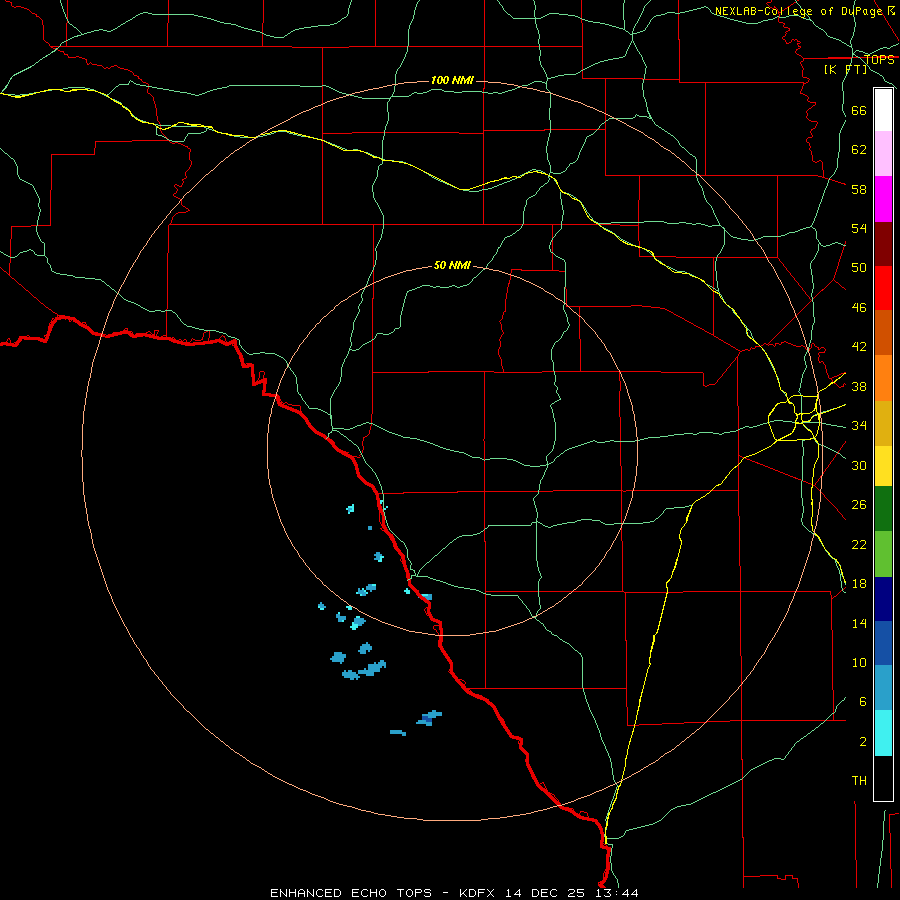Click the dark green legend swatch

(x=883, y=509)
